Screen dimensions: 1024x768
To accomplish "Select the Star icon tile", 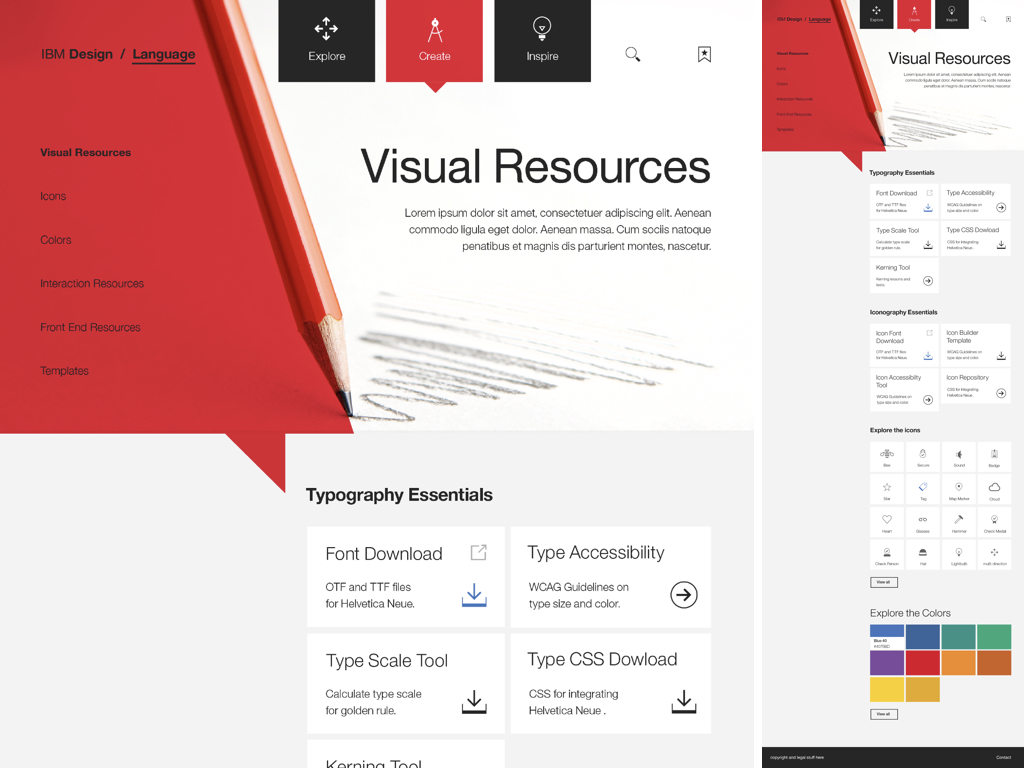I will coord(887,489).
